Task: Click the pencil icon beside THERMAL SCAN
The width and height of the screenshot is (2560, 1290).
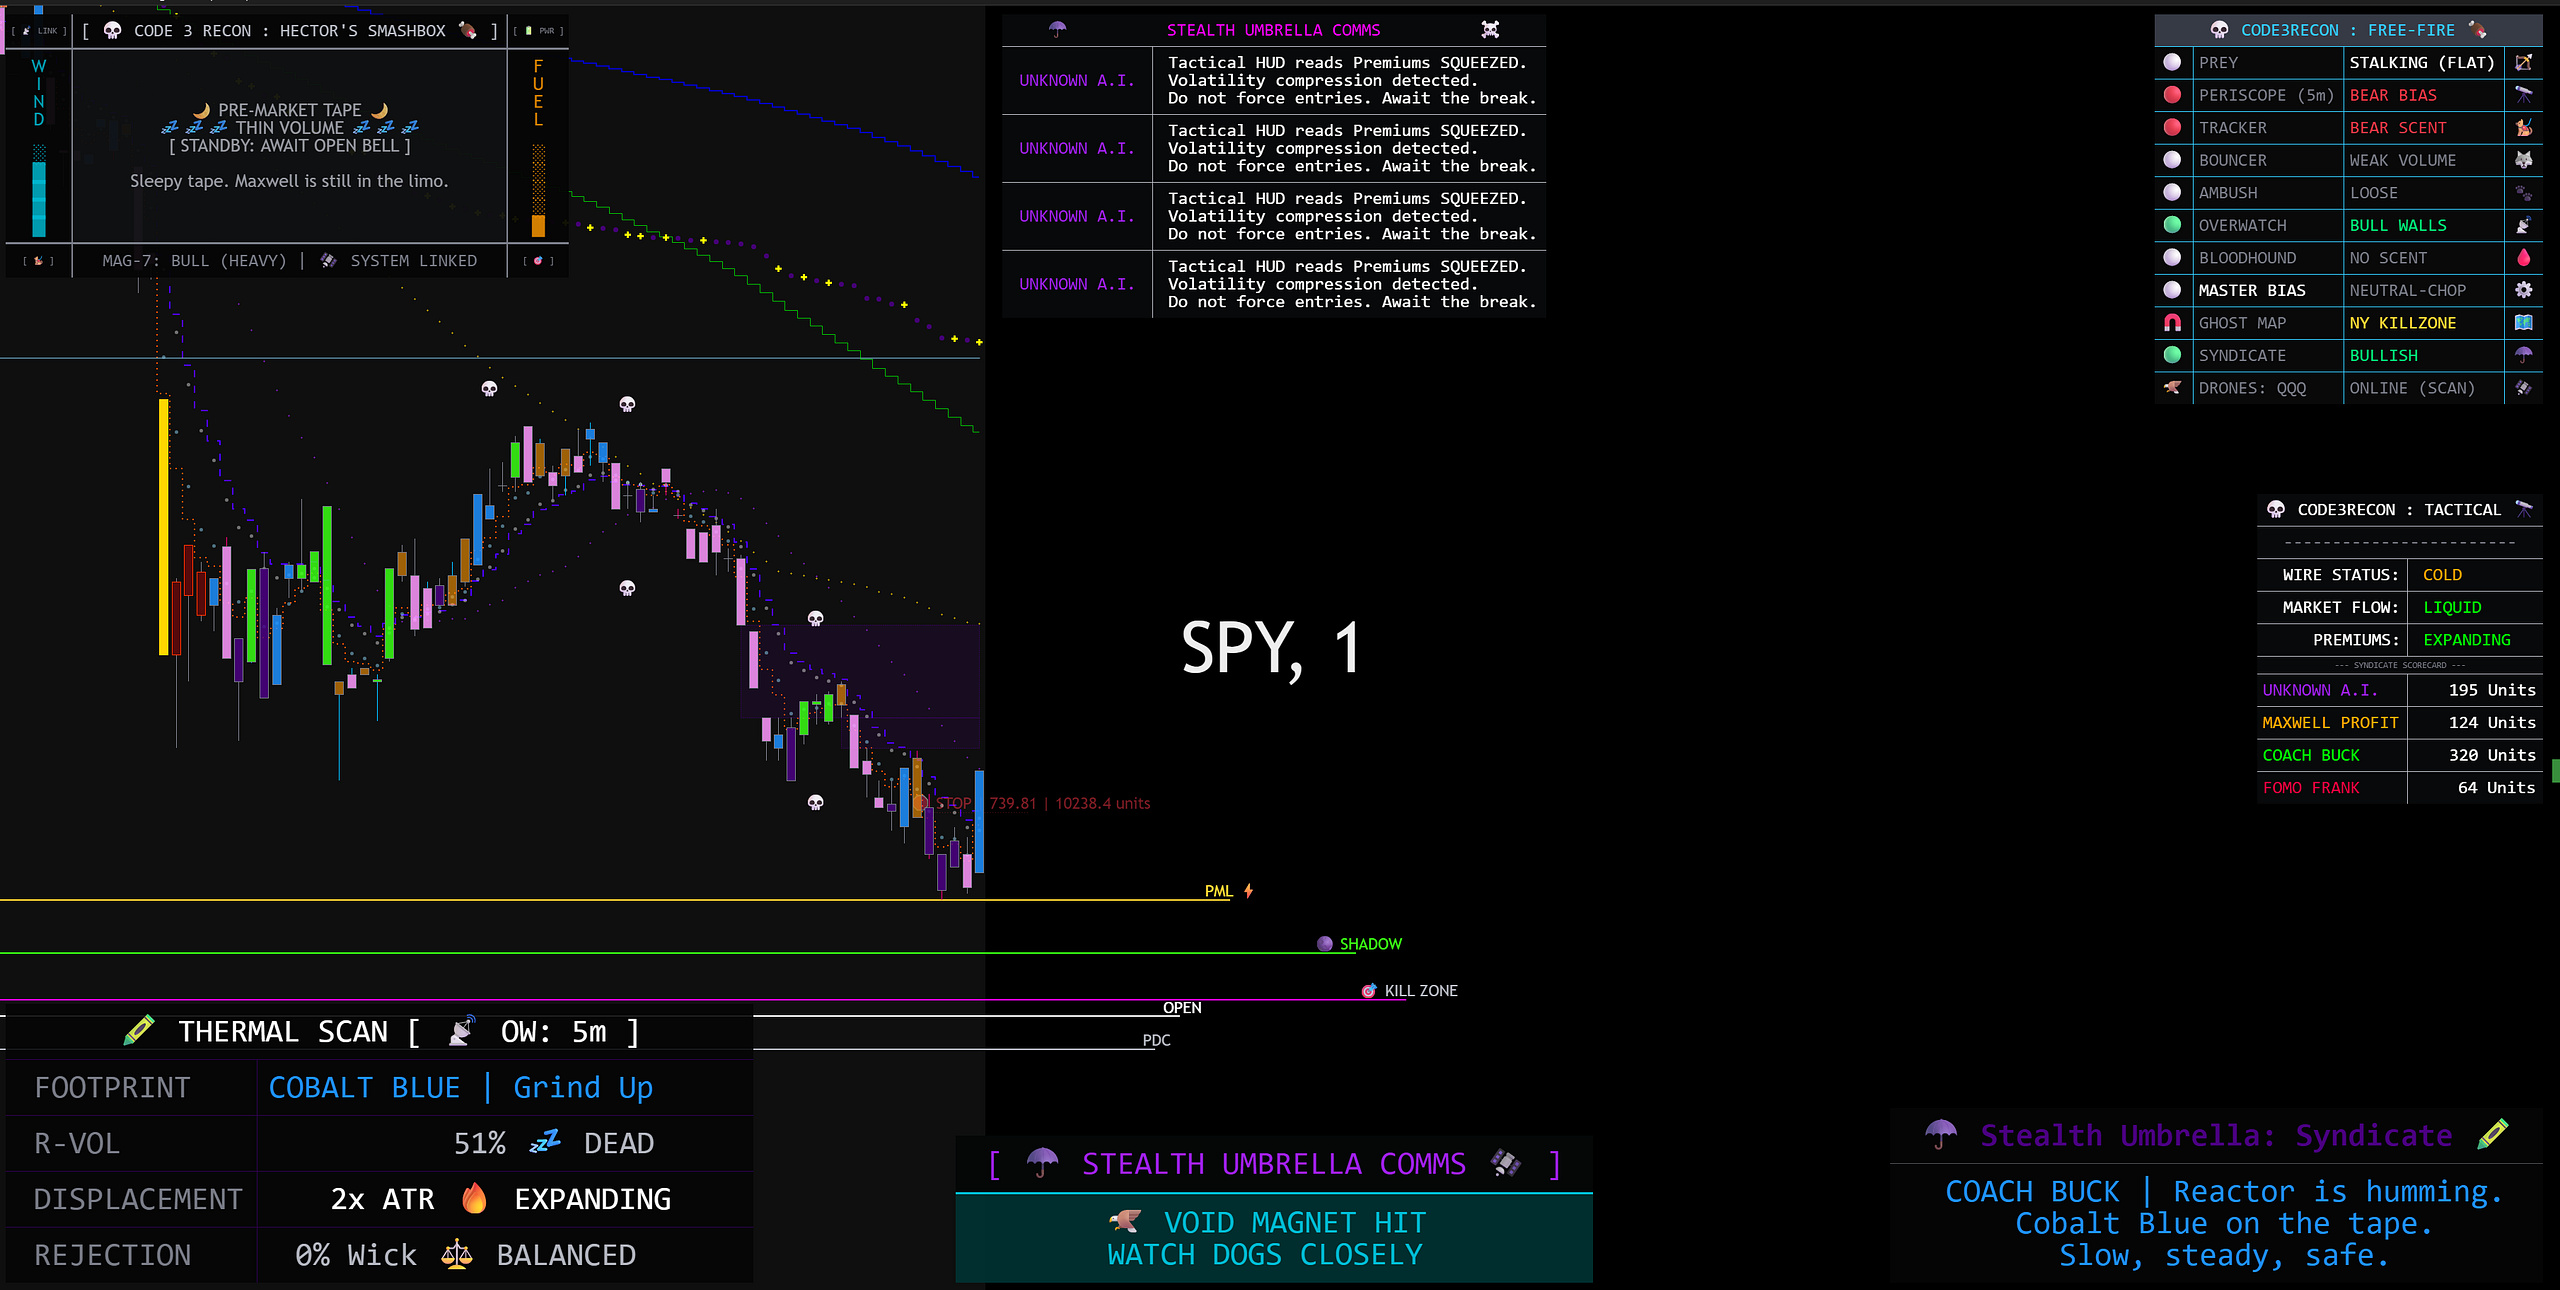Action: tap(139, 1031)
